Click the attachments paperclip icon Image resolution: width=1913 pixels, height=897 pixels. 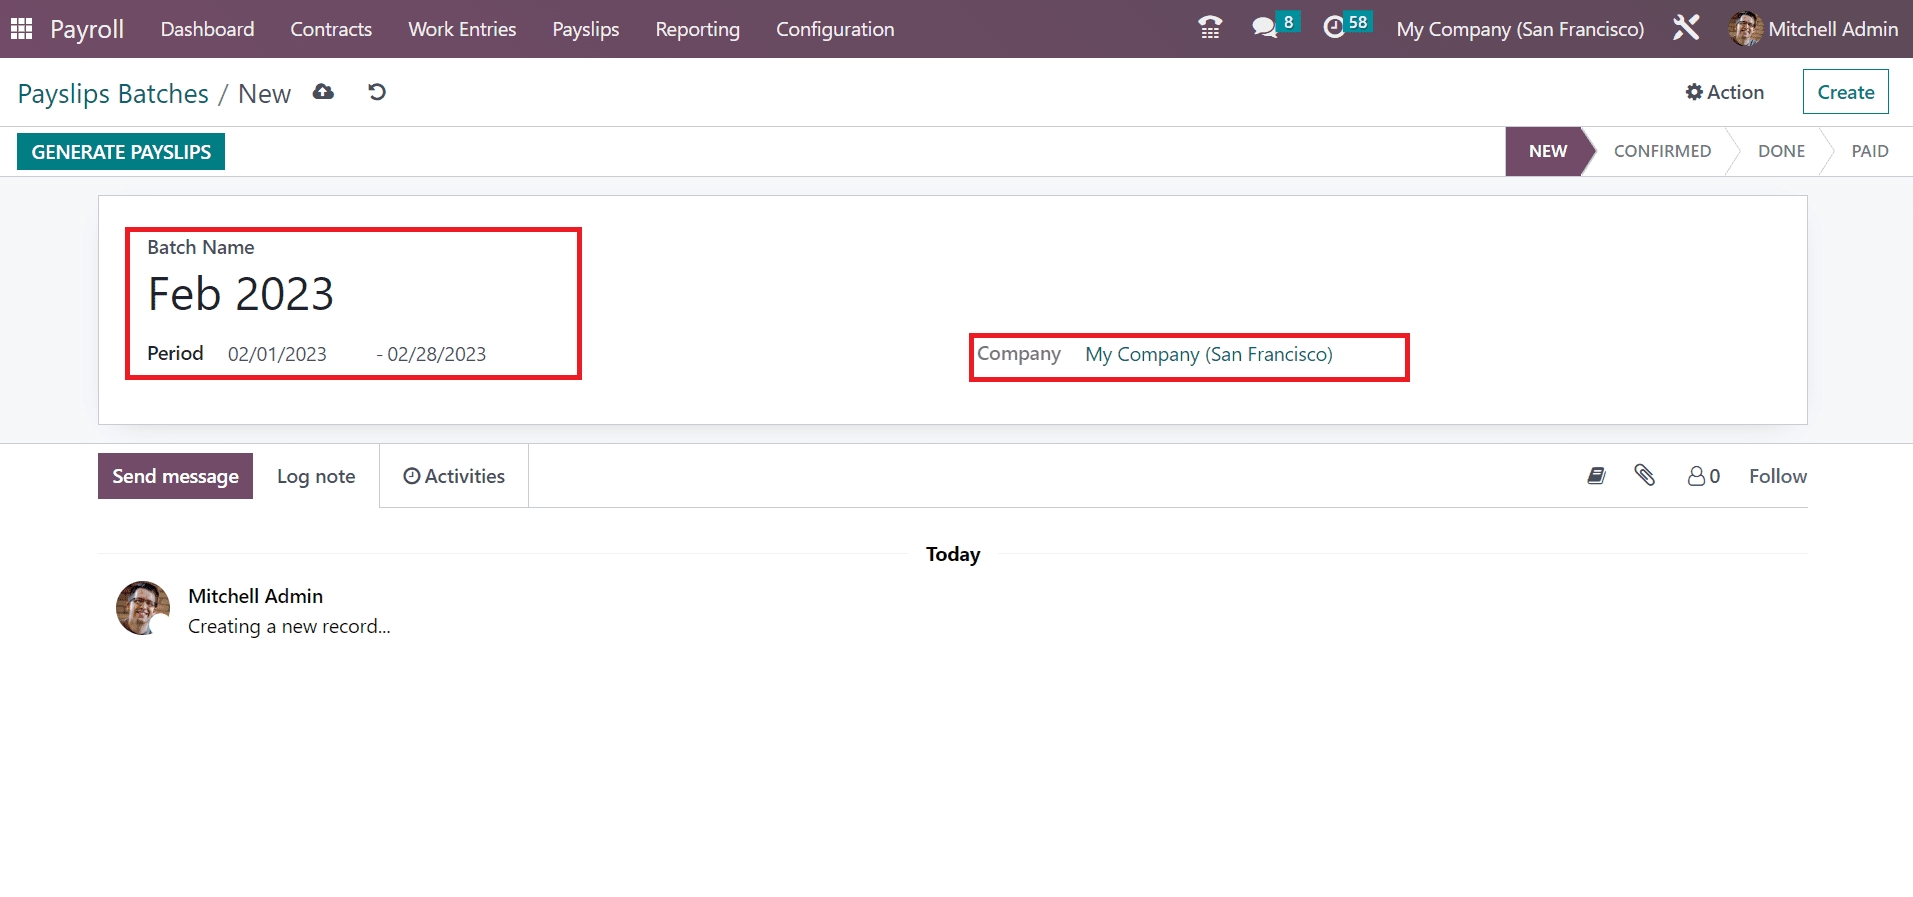pos(1644,475)
